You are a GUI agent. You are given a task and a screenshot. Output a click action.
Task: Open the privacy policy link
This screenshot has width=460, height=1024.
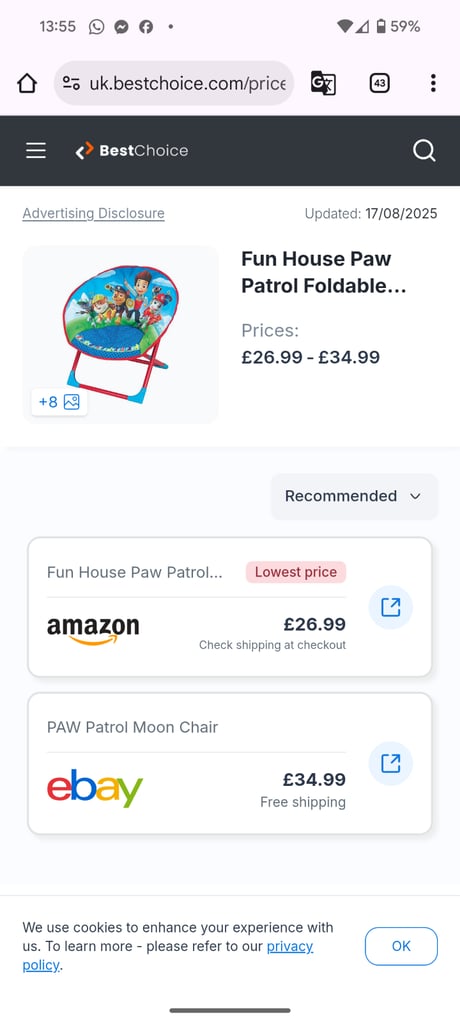(168, 955)
